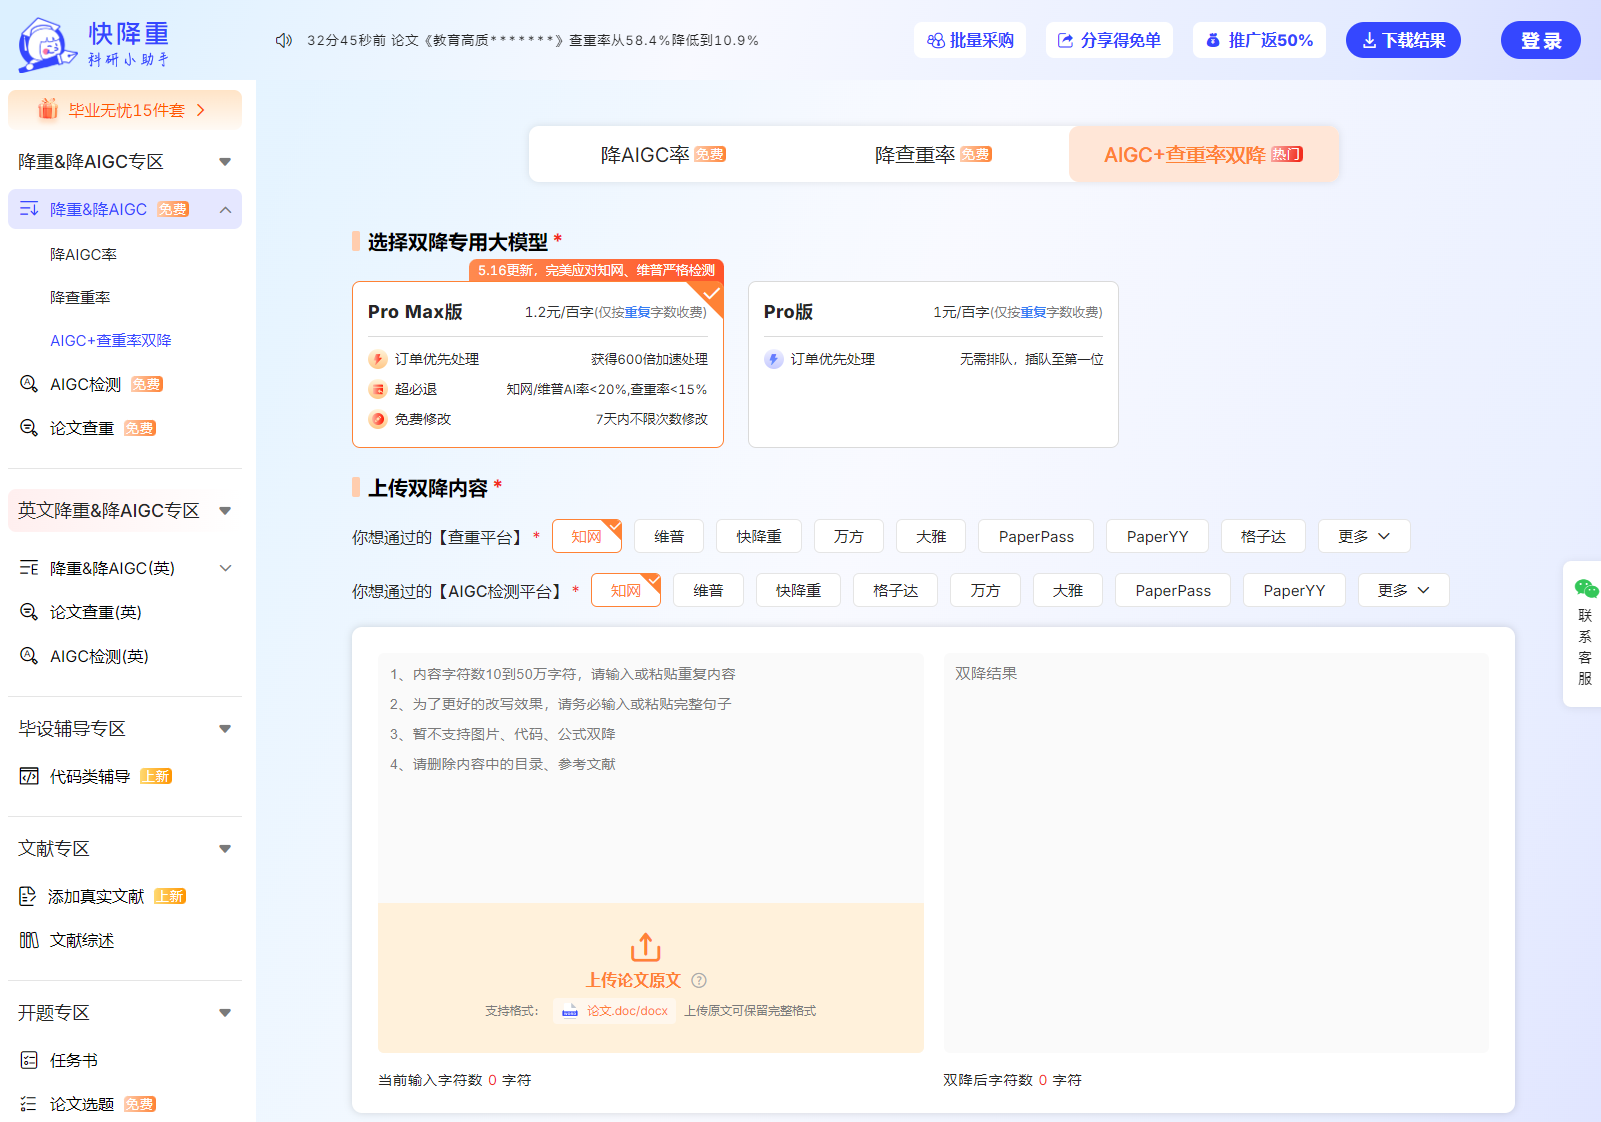The height and width of the screenshot is (1122, 1601).
Task: Click the WeChat customer service icon
Action: tap(1586, 588)
